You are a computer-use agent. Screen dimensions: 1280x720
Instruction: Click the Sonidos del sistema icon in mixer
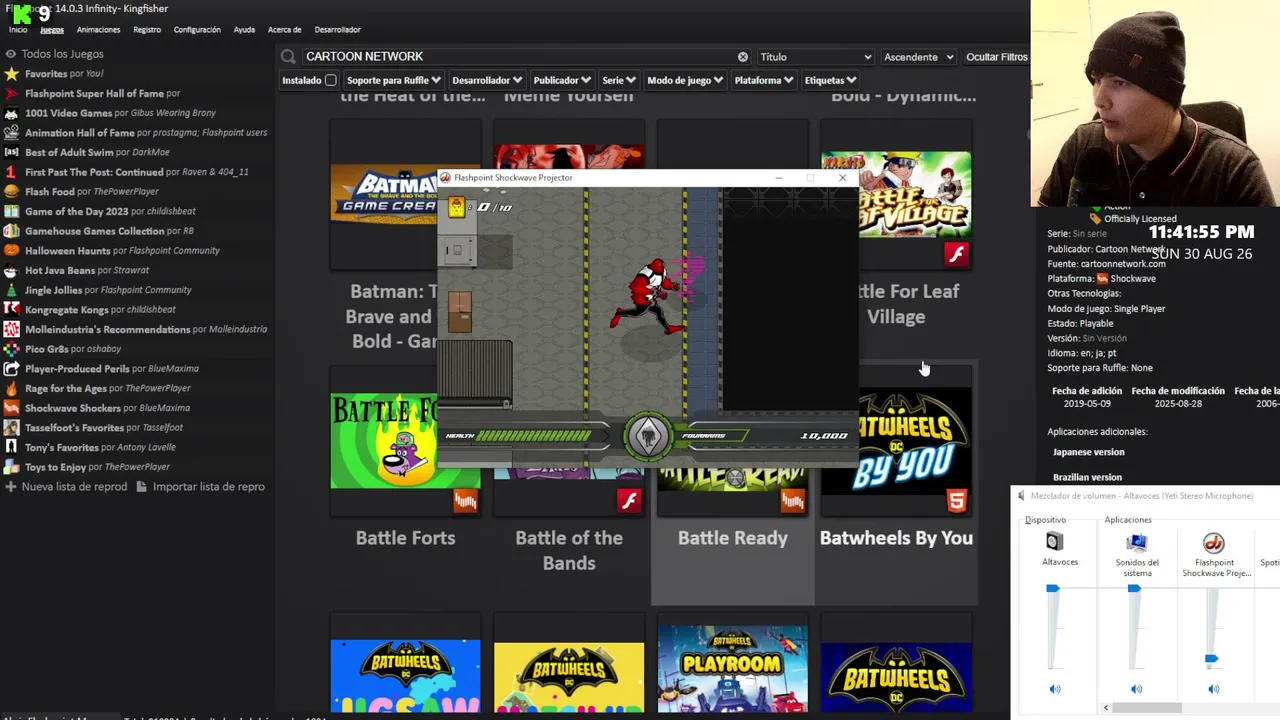[x=1136, y=543]
